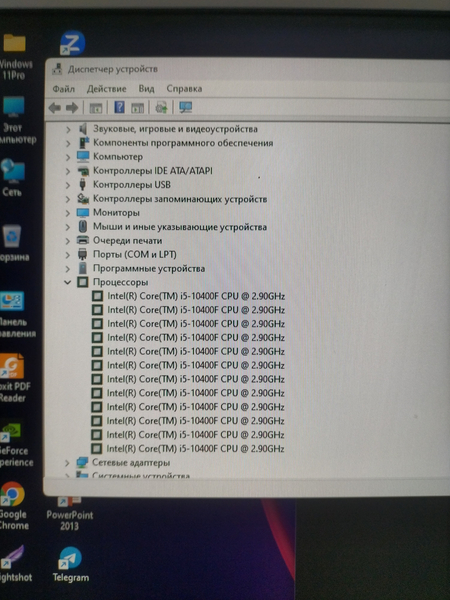Expand the Сетевые адаптеры category
Image resolution: width=450 pixels, height=600 pixels.
click(67, 463)
